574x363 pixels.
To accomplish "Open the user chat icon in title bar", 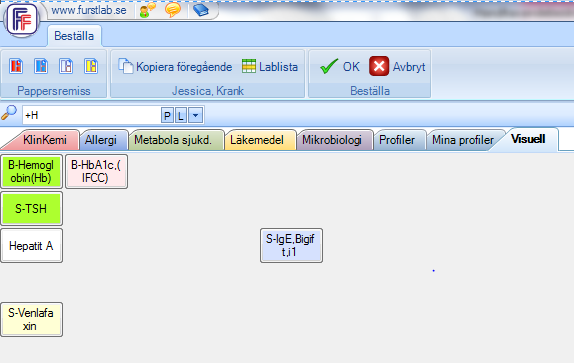I will pyautogui.click(x=148, y=10).
